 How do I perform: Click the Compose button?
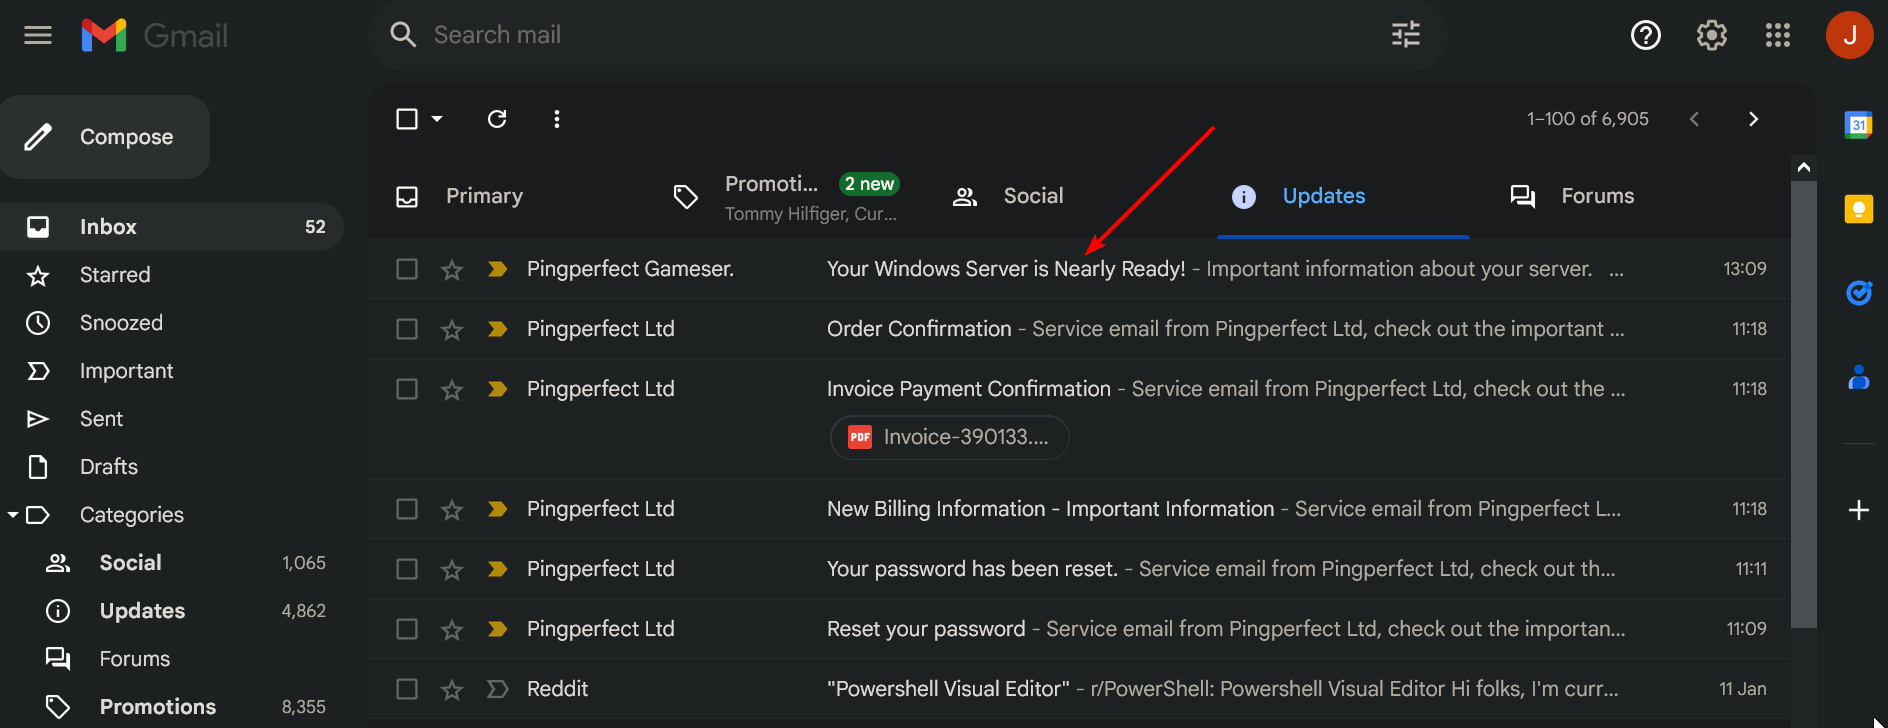click(x=106, y=137)
